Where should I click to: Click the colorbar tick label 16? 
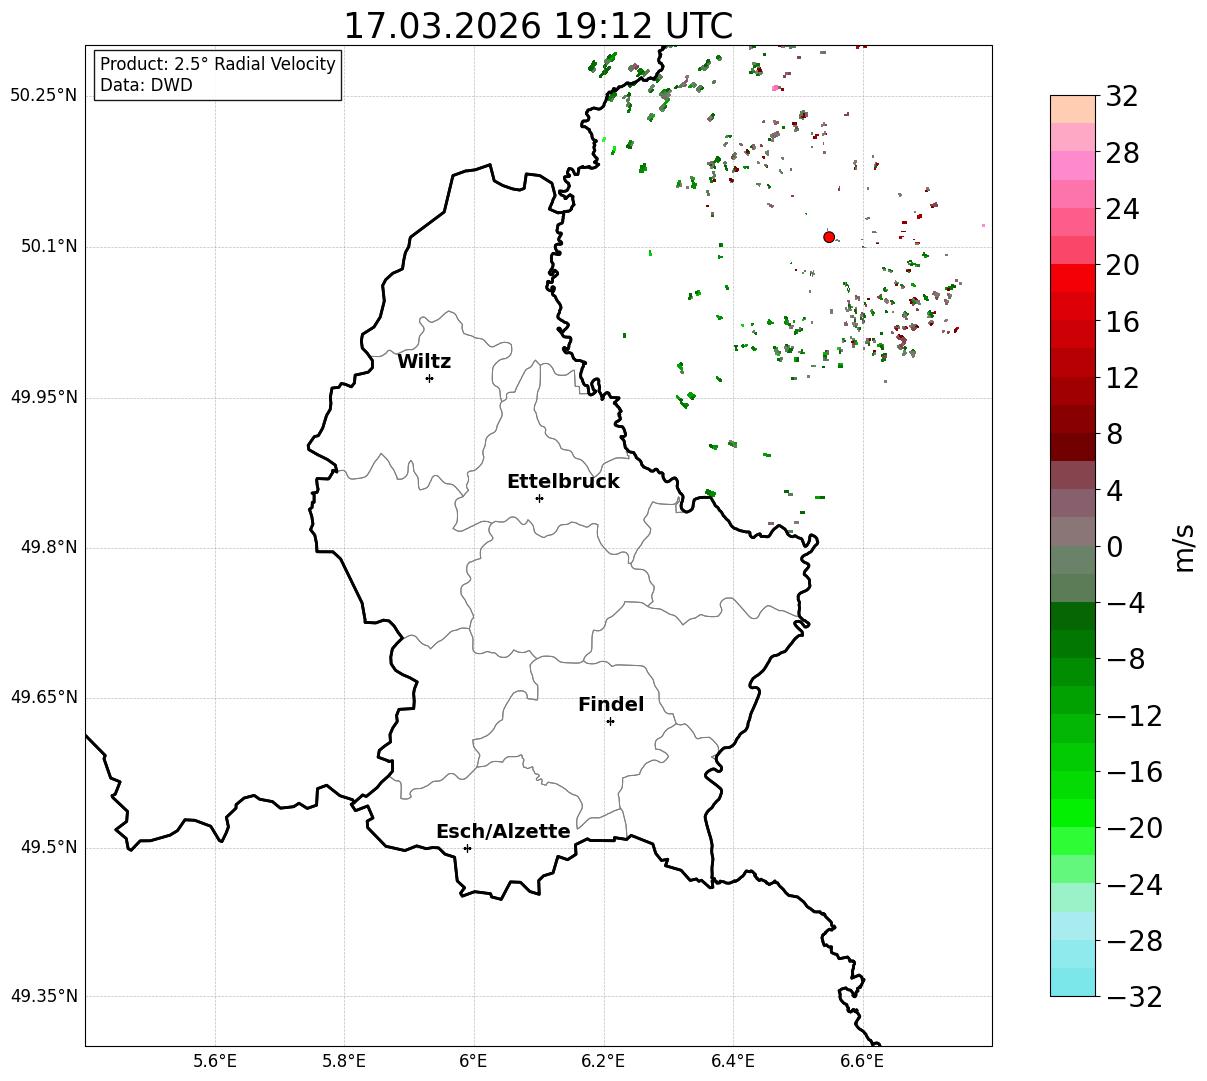pos(1122,322)
